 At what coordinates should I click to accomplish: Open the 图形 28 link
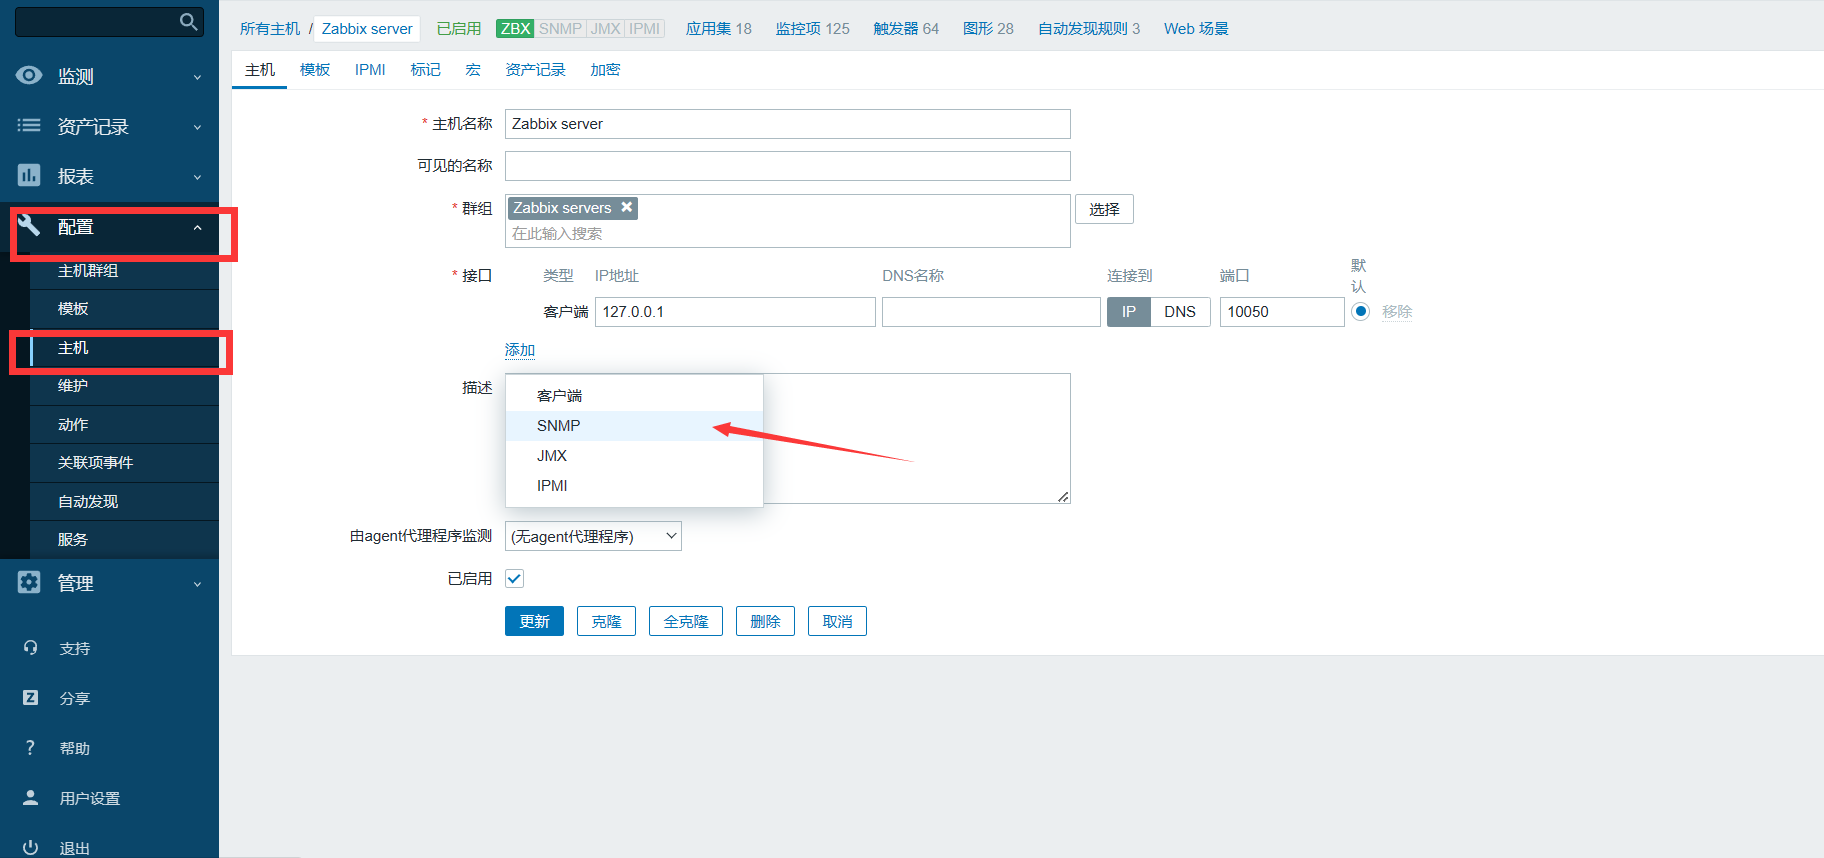point(988,28)
